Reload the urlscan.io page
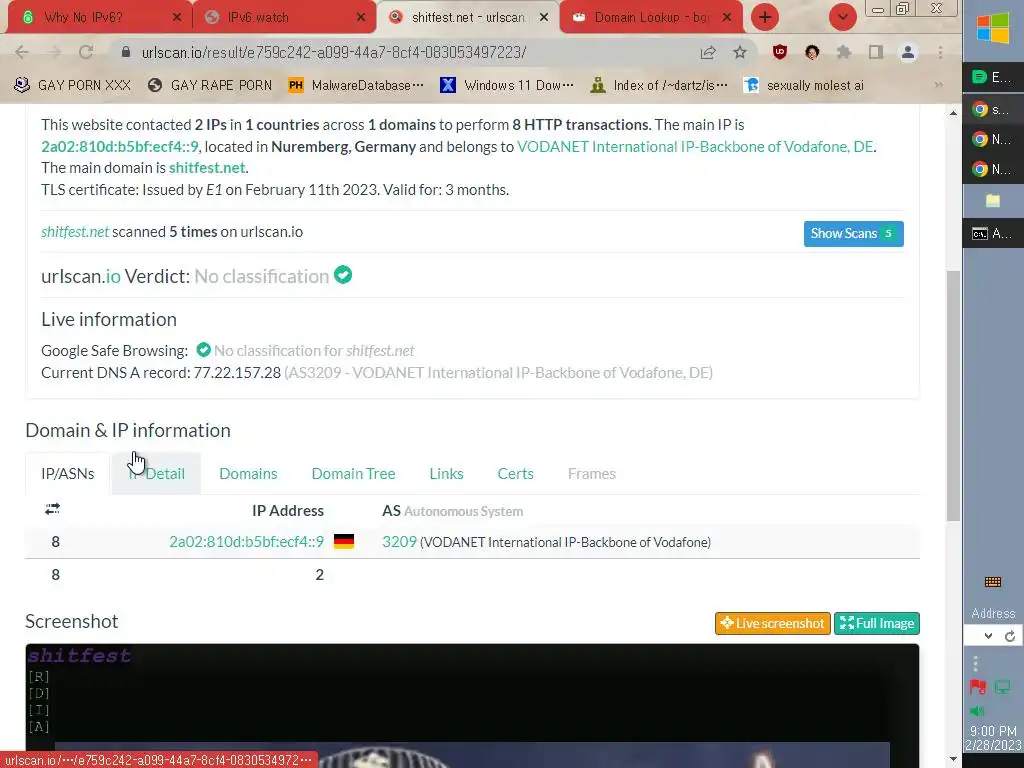The image size is (1024, 768). click(x=86, y=52)
